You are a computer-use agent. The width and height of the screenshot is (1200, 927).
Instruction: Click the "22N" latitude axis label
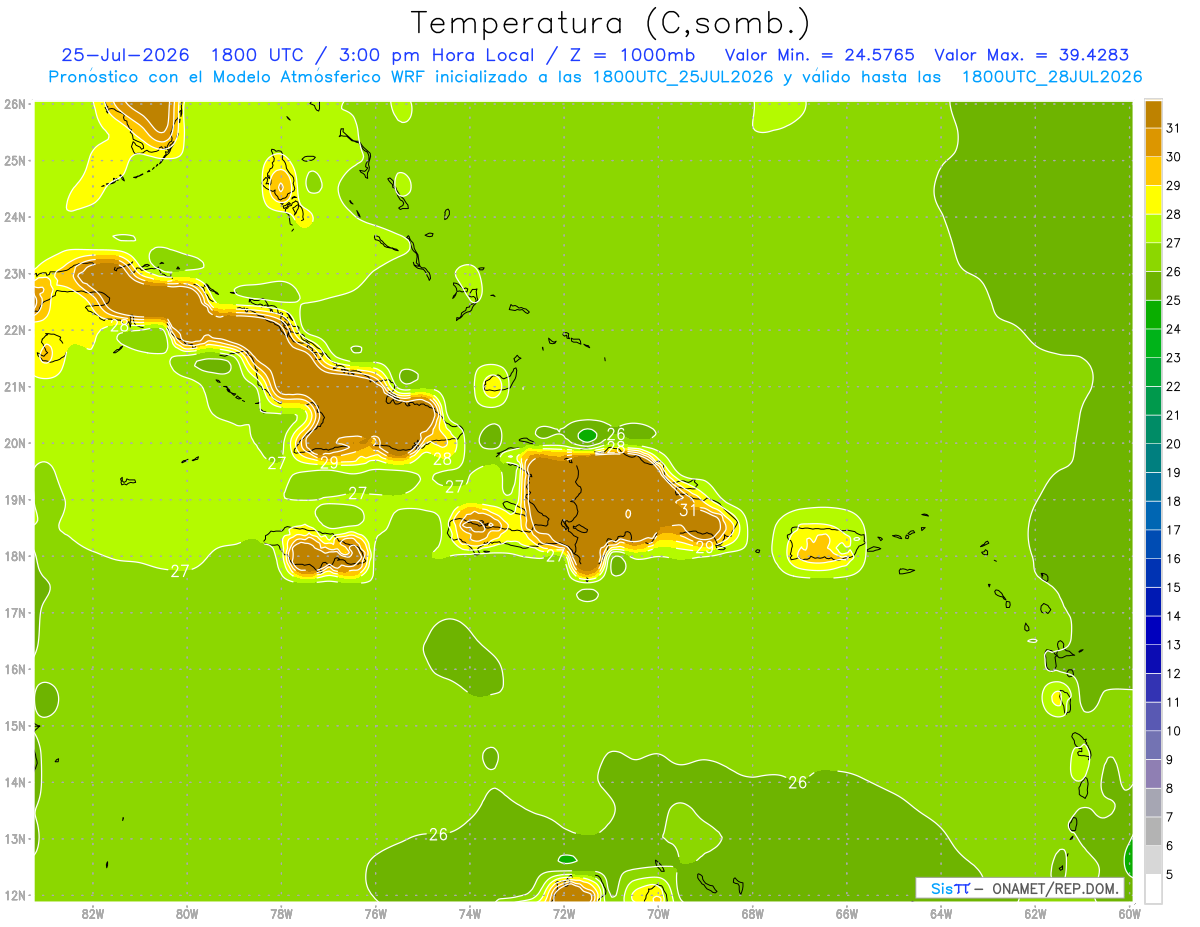(15, 330)
